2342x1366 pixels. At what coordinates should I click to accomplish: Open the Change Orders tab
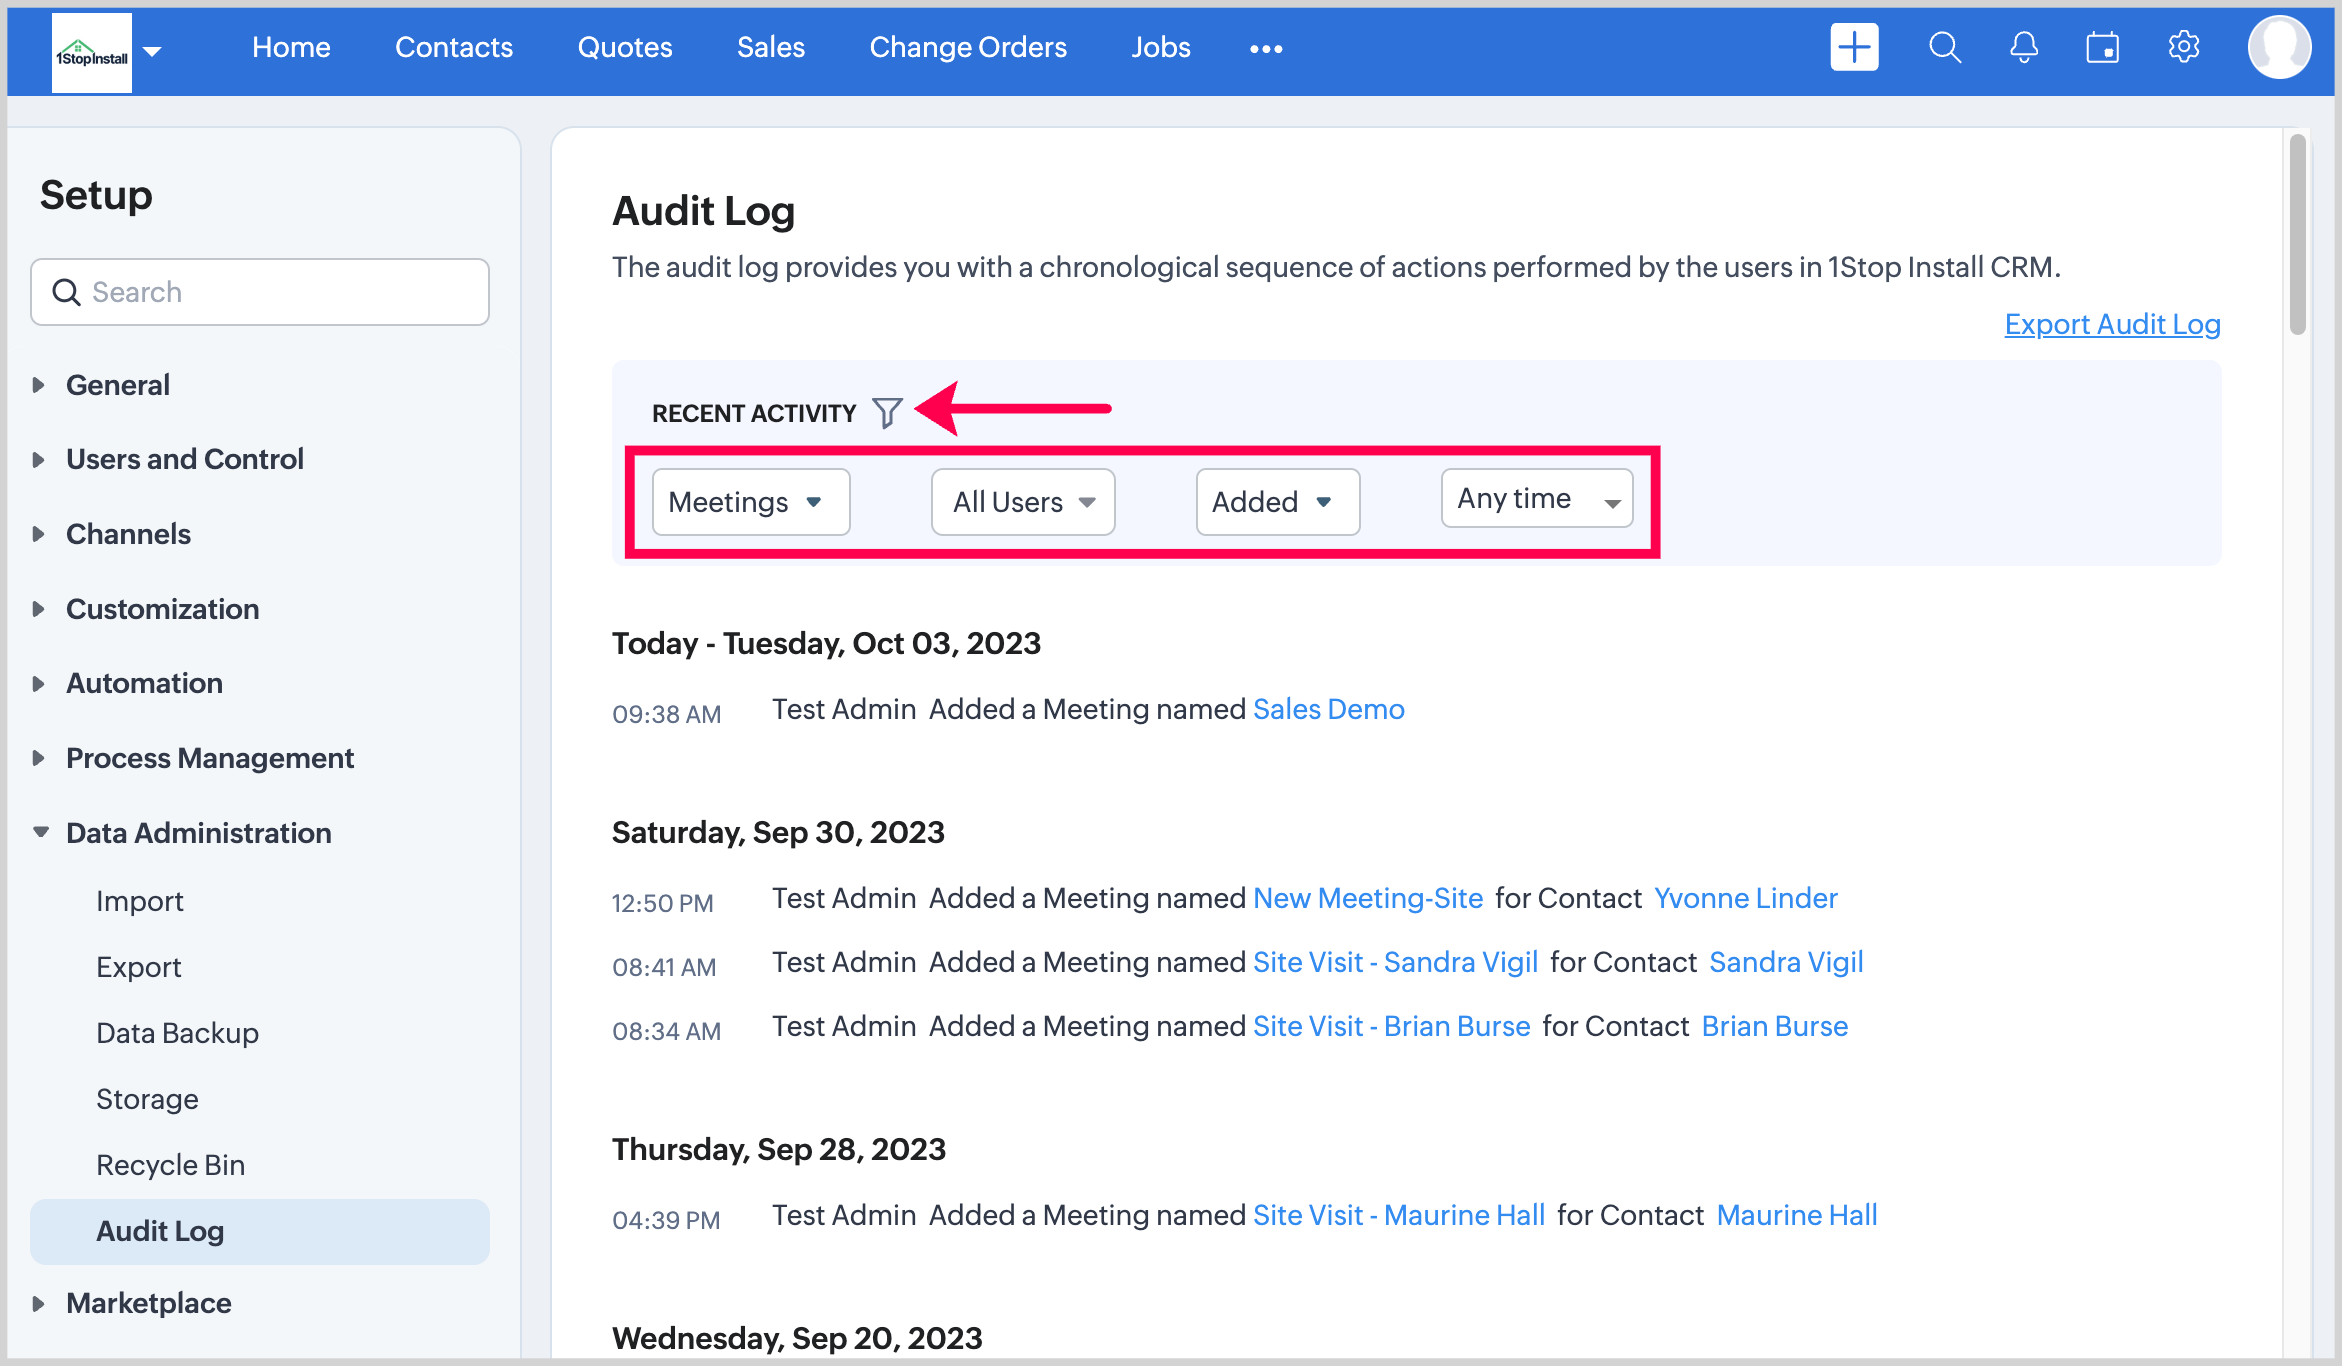click(967, 47)
